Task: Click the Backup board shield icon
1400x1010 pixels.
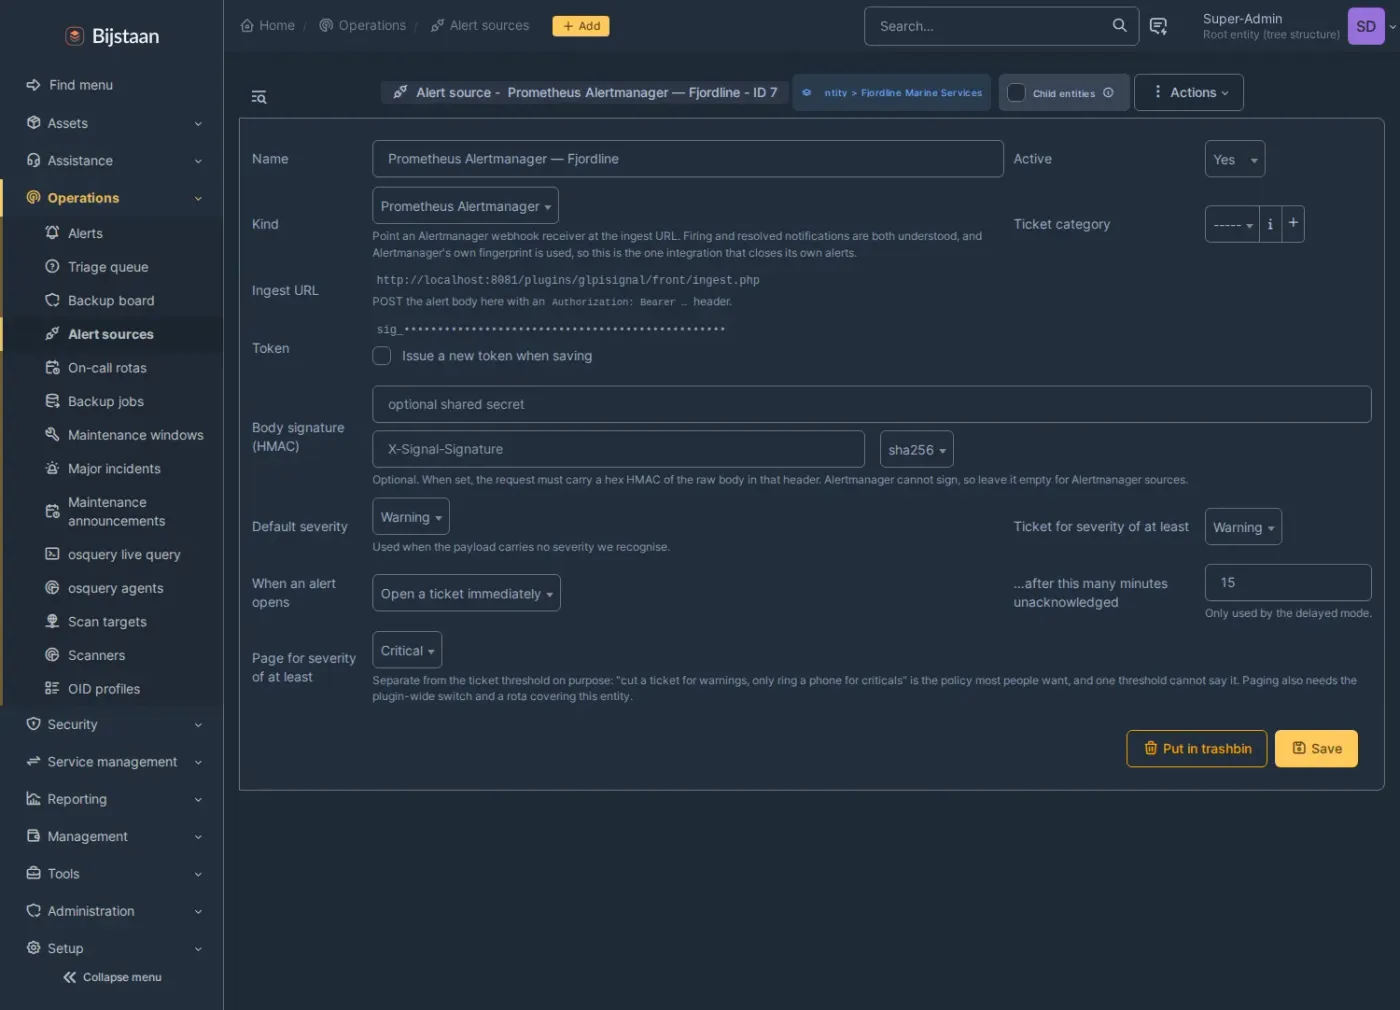Action: (x=52, y=300)
